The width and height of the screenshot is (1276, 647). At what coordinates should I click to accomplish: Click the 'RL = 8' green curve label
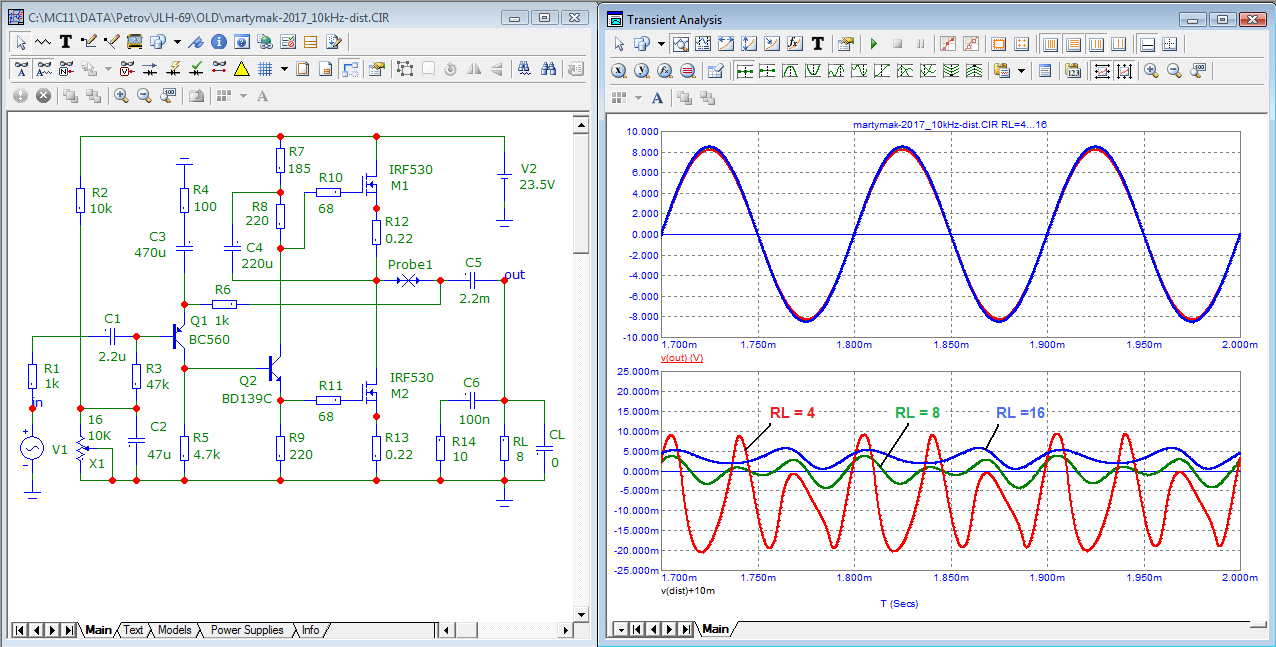click(917, 412)
